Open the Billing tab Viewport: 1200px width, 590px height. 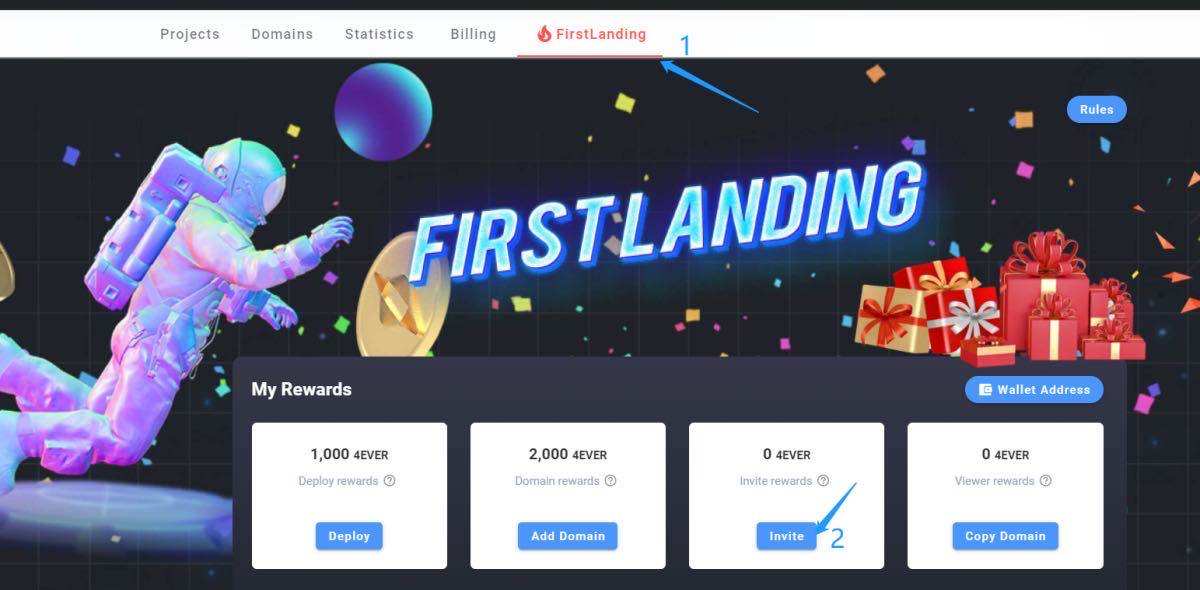[473, 34]
